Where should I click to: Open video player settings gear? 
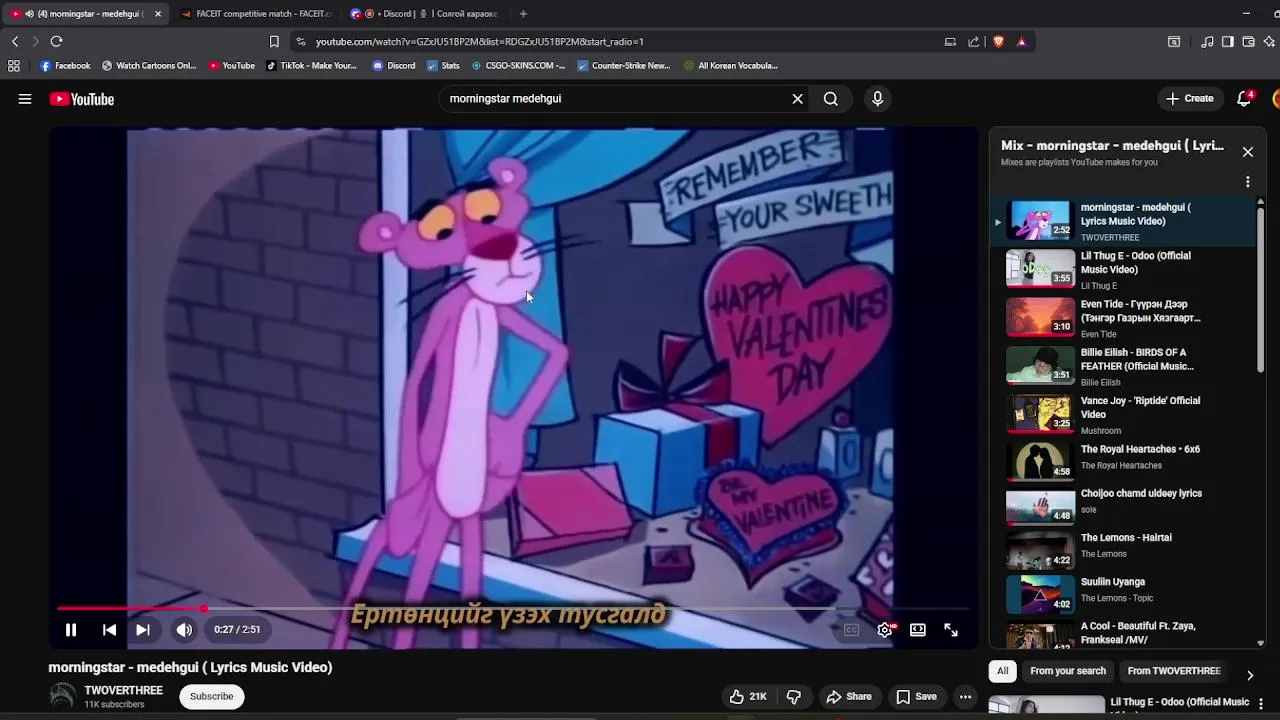885,630
